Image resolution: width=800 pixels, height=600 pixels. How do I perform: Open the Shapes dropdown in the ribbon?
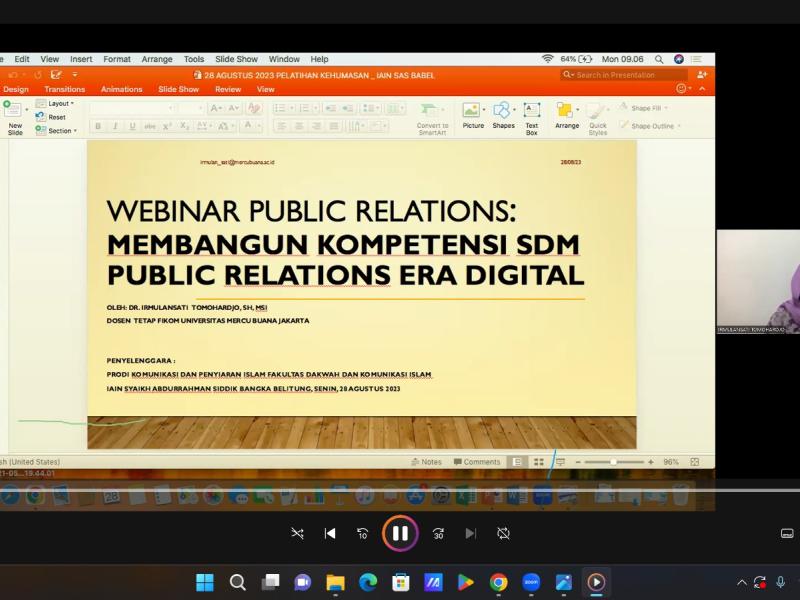tap(503, 116)
